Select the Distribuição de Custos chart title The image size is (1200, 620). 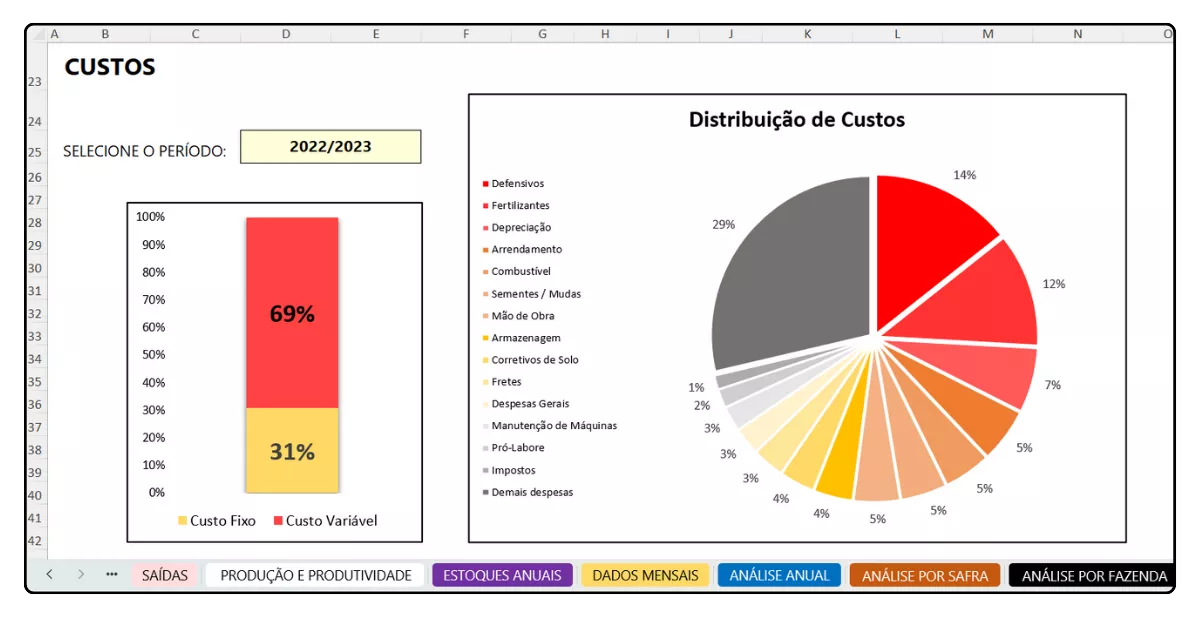tap(796, 120)
